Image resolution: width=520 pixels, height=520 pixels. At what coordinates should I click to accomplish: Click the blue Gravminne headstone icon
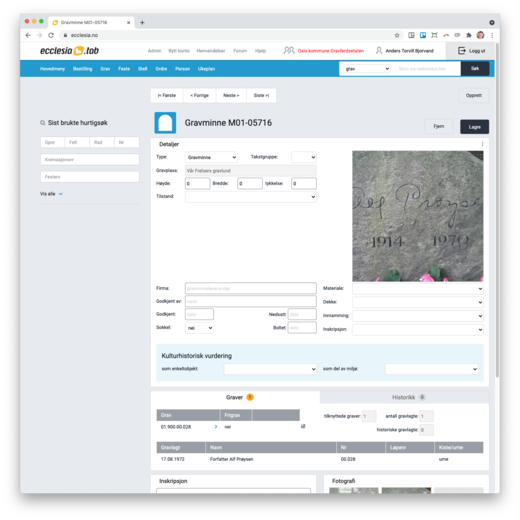165,123
